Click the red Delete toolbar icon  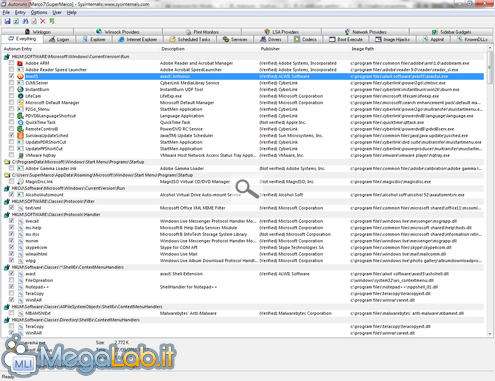click(43, 21)
